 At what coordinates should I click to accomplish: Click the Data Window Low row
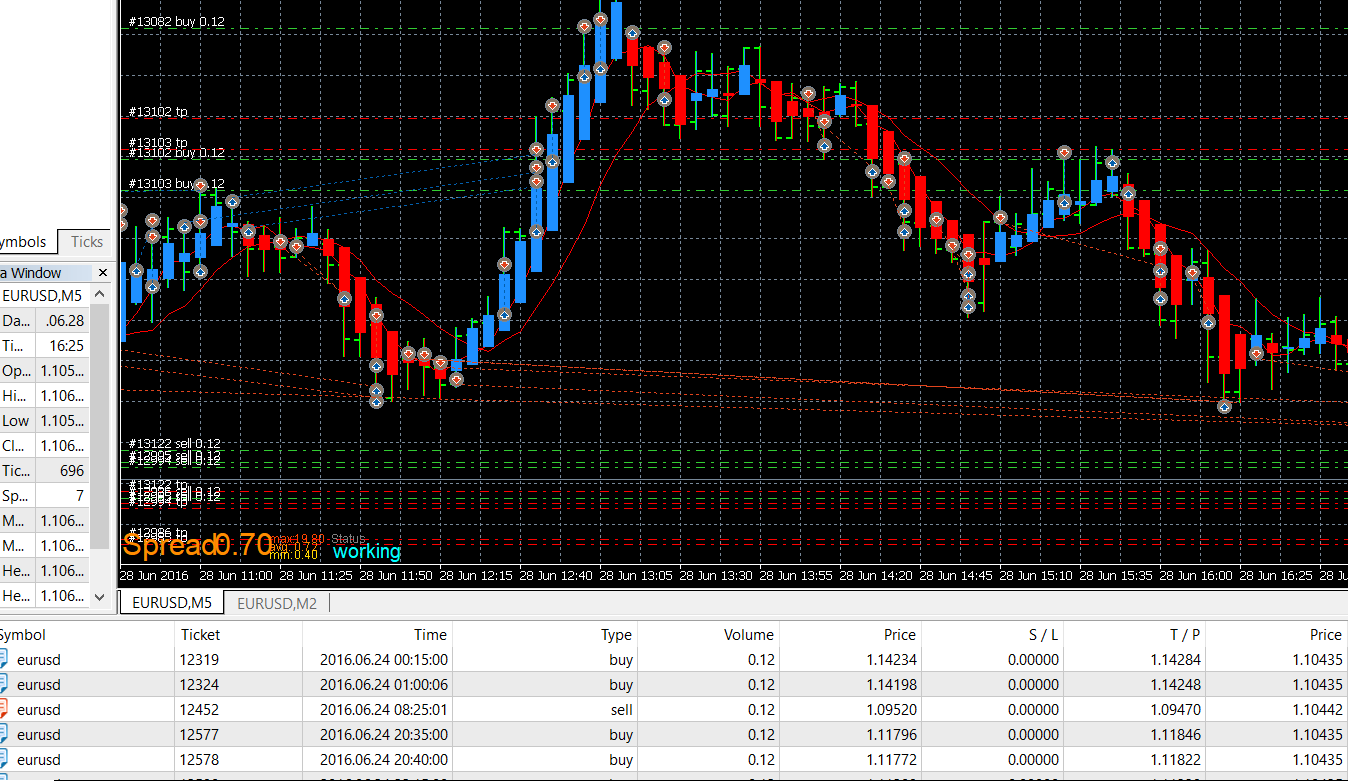[x=44, y=421]
